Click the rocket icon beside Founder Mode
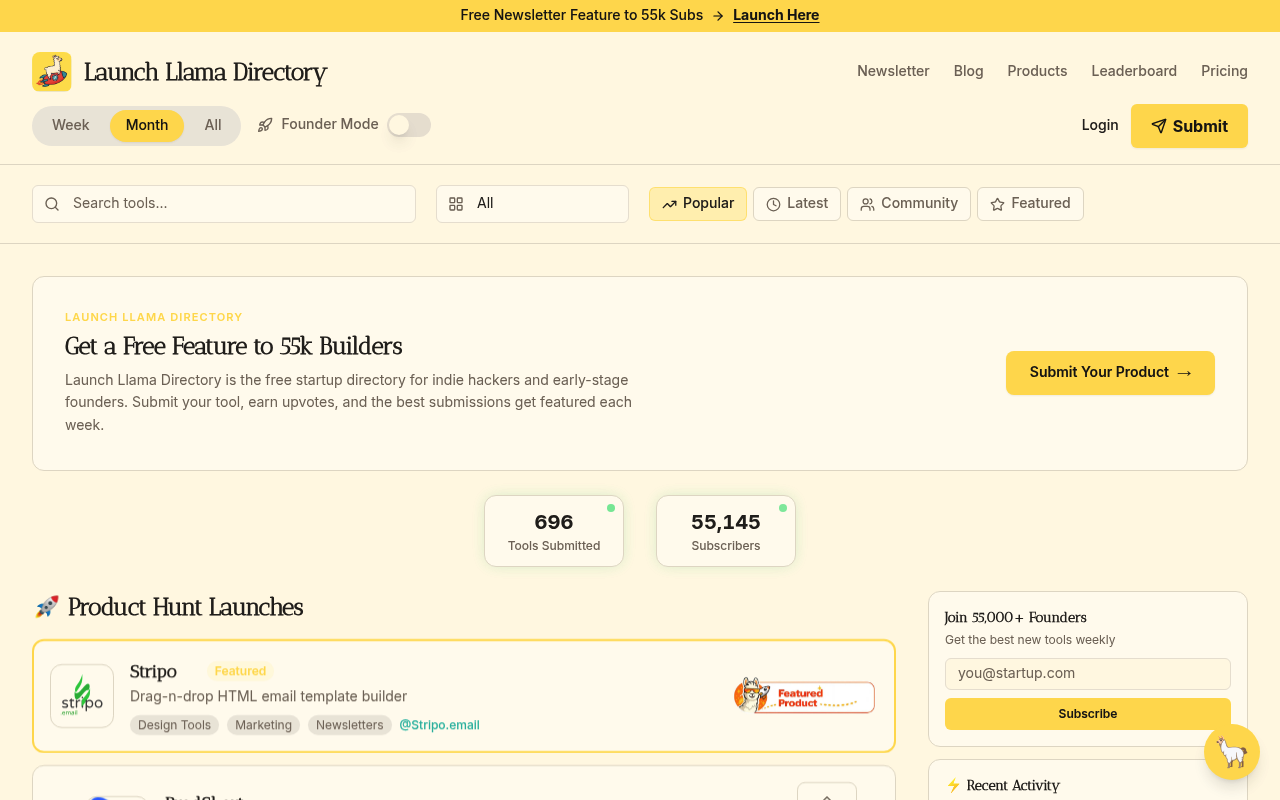The image size is (1280, 800). (265, 125)
